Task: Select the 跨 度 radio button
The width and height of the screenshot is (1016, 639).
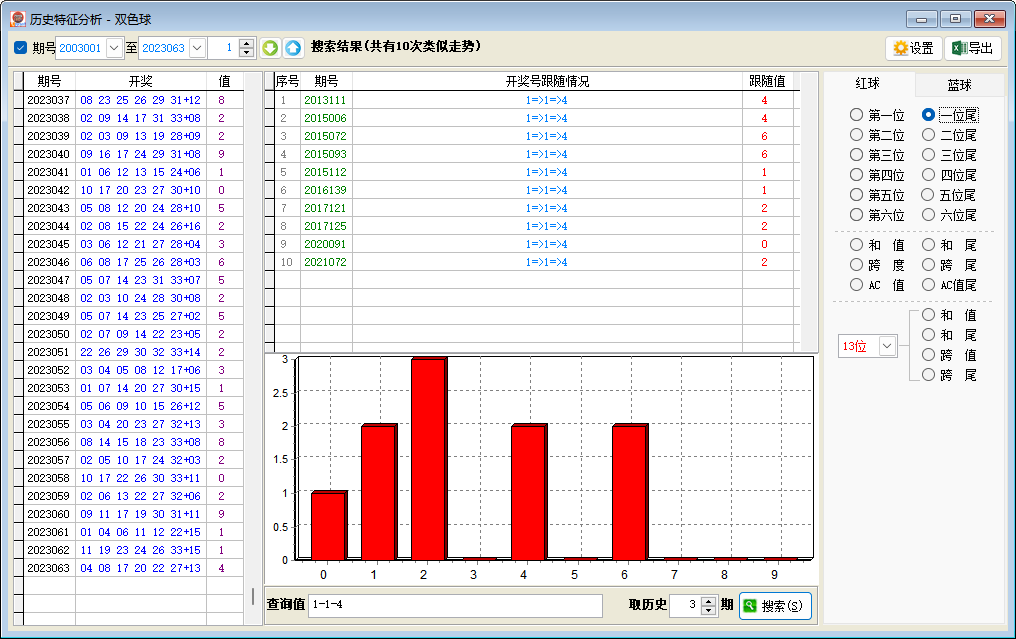Action: pos(857,265)
